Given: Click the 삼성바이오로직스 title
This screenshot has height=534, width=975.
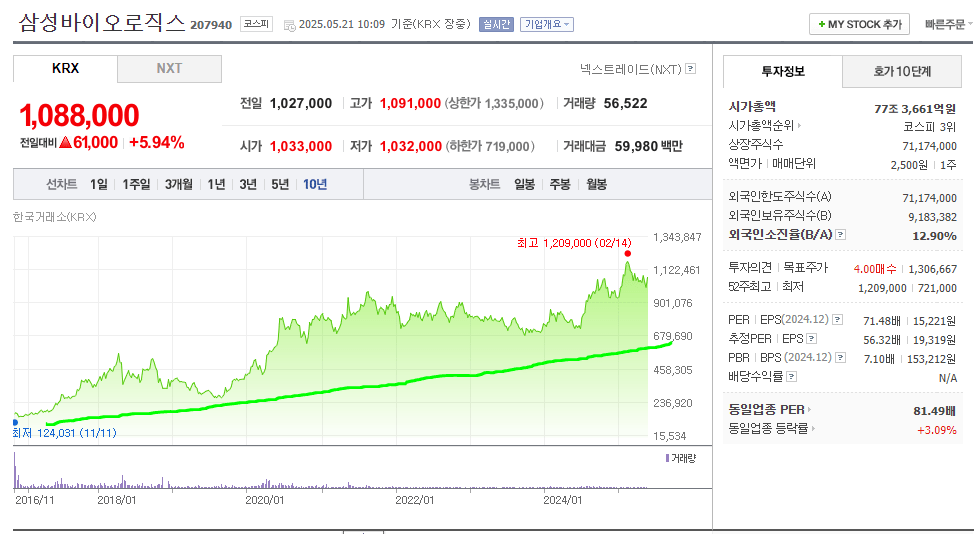Looking at the screenshot, I should tap(102, 22).
